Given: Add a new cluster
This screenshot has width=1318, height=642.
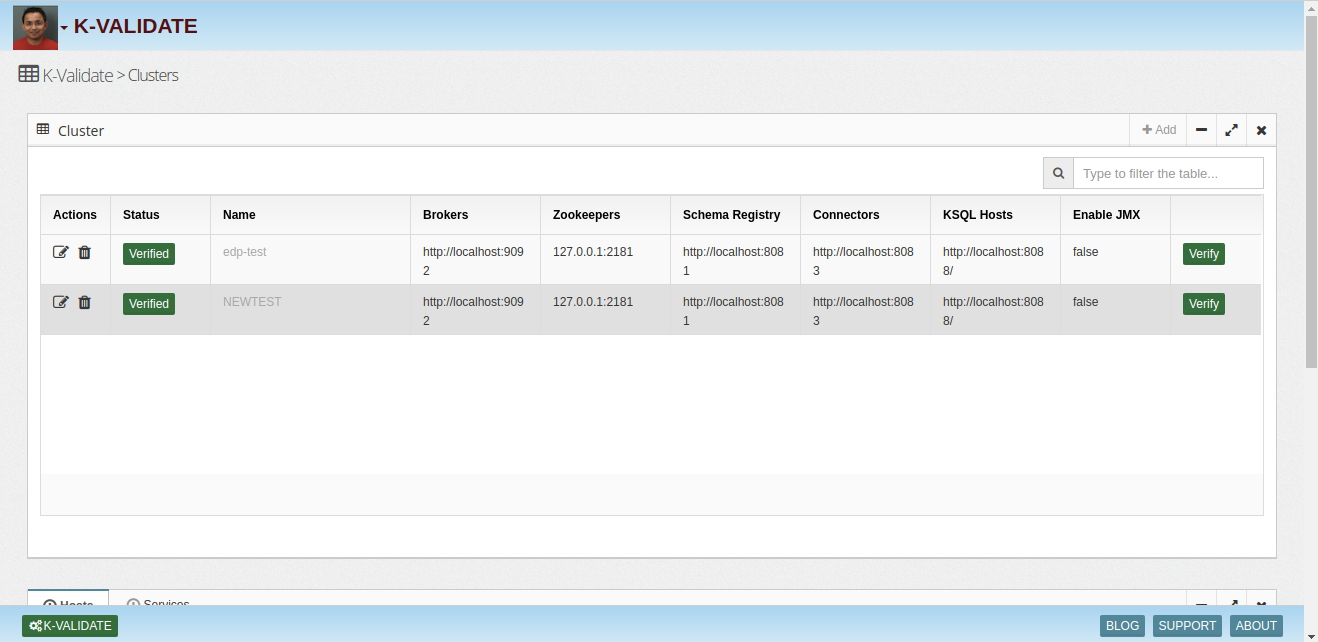Looking at the screenshot, I should point(1159,130).
